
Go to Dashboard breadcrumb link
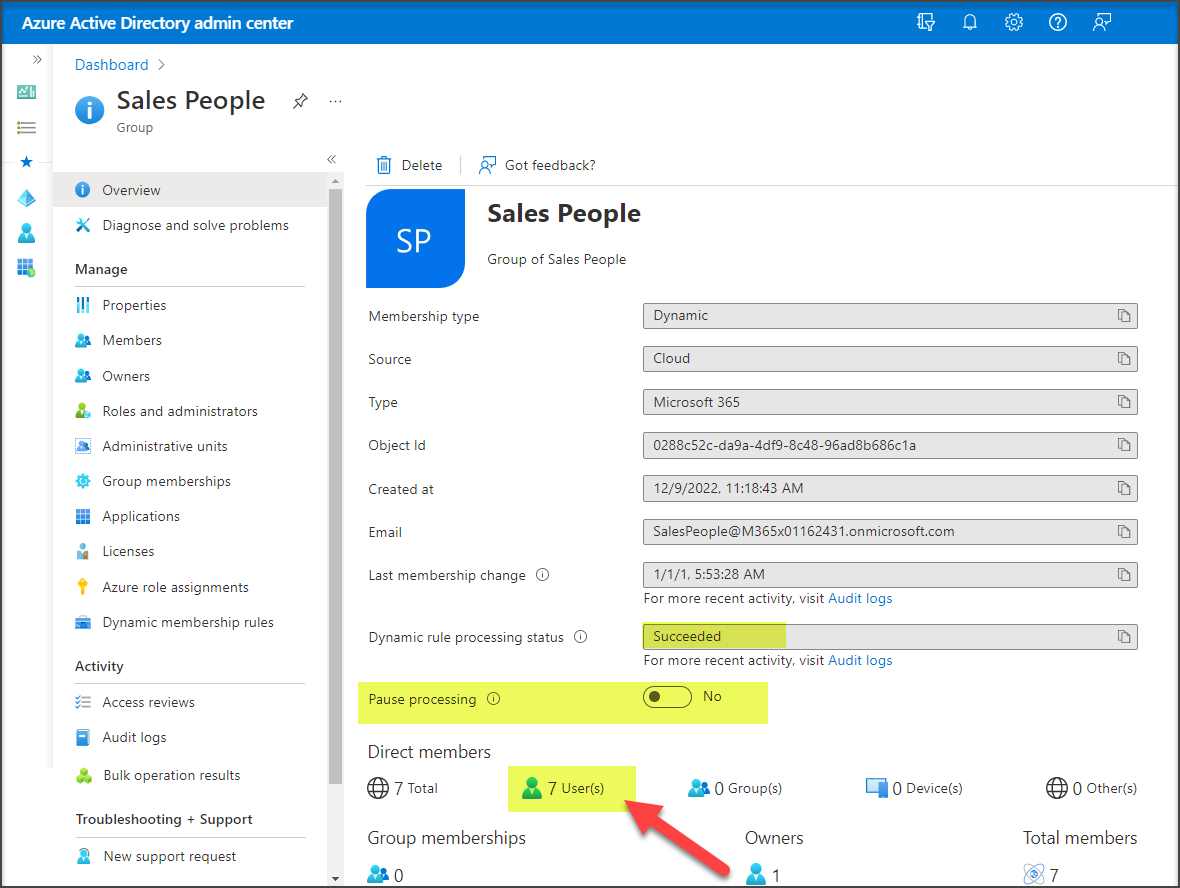[111, 65]
